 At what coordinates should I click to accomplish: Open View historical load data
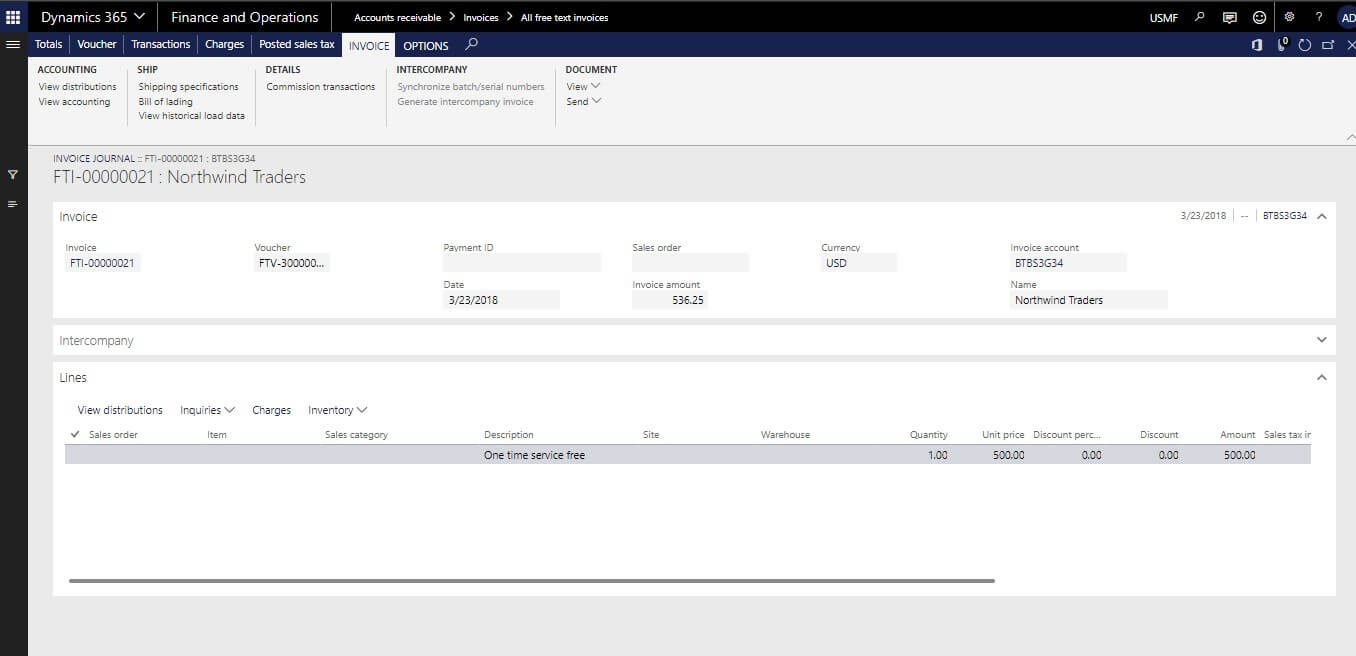point(192,116)
